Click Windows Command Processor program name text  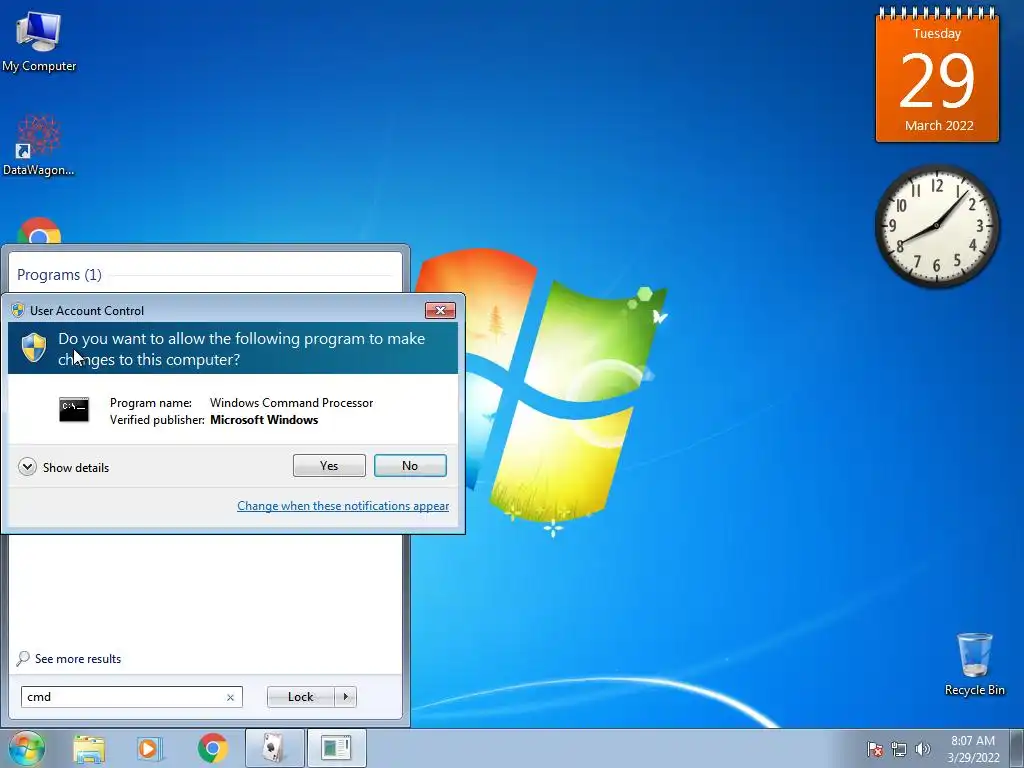pos(291,403)
